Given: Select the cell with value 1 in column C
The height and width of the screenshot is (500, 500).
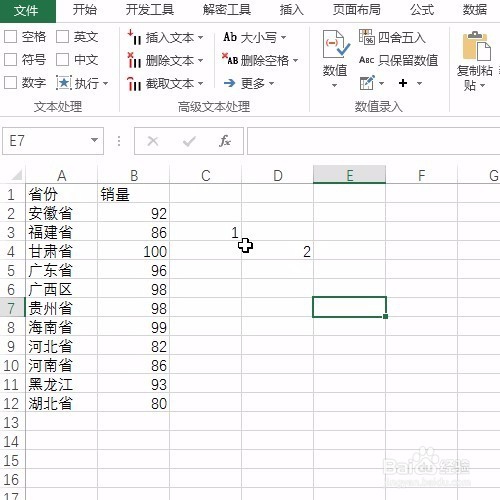Looking at the screenshot, I should click(206, 232).
